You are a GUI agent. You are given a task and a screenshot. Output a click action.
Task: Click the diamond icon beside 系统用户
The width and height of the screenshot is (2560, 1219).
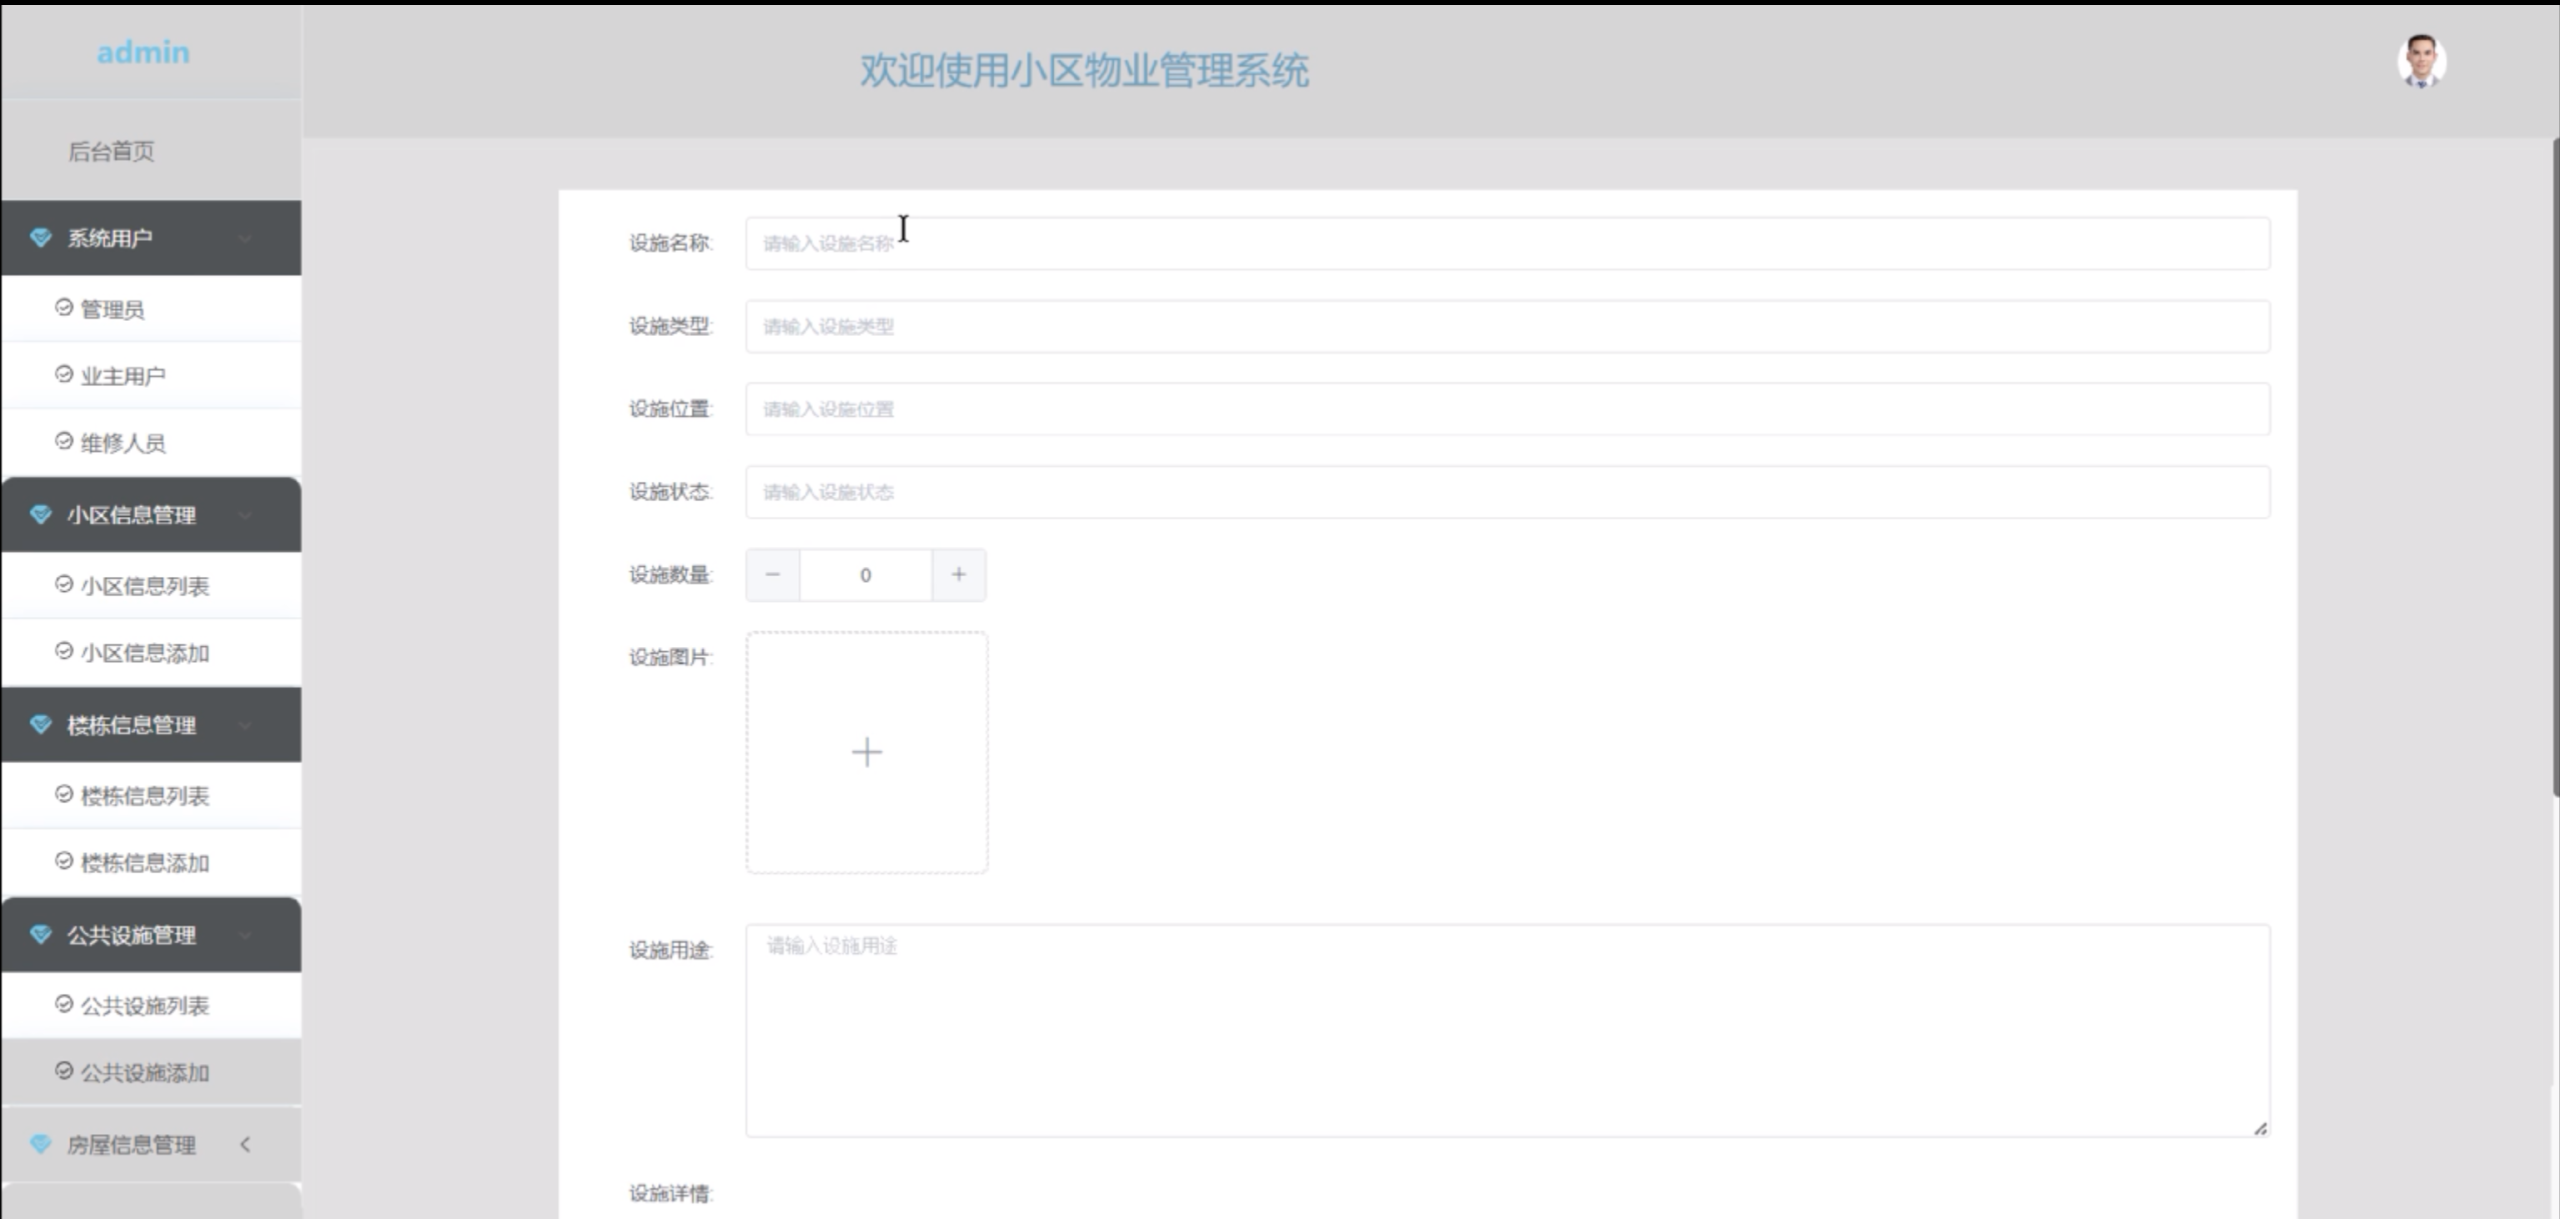[x=40, y=238]
